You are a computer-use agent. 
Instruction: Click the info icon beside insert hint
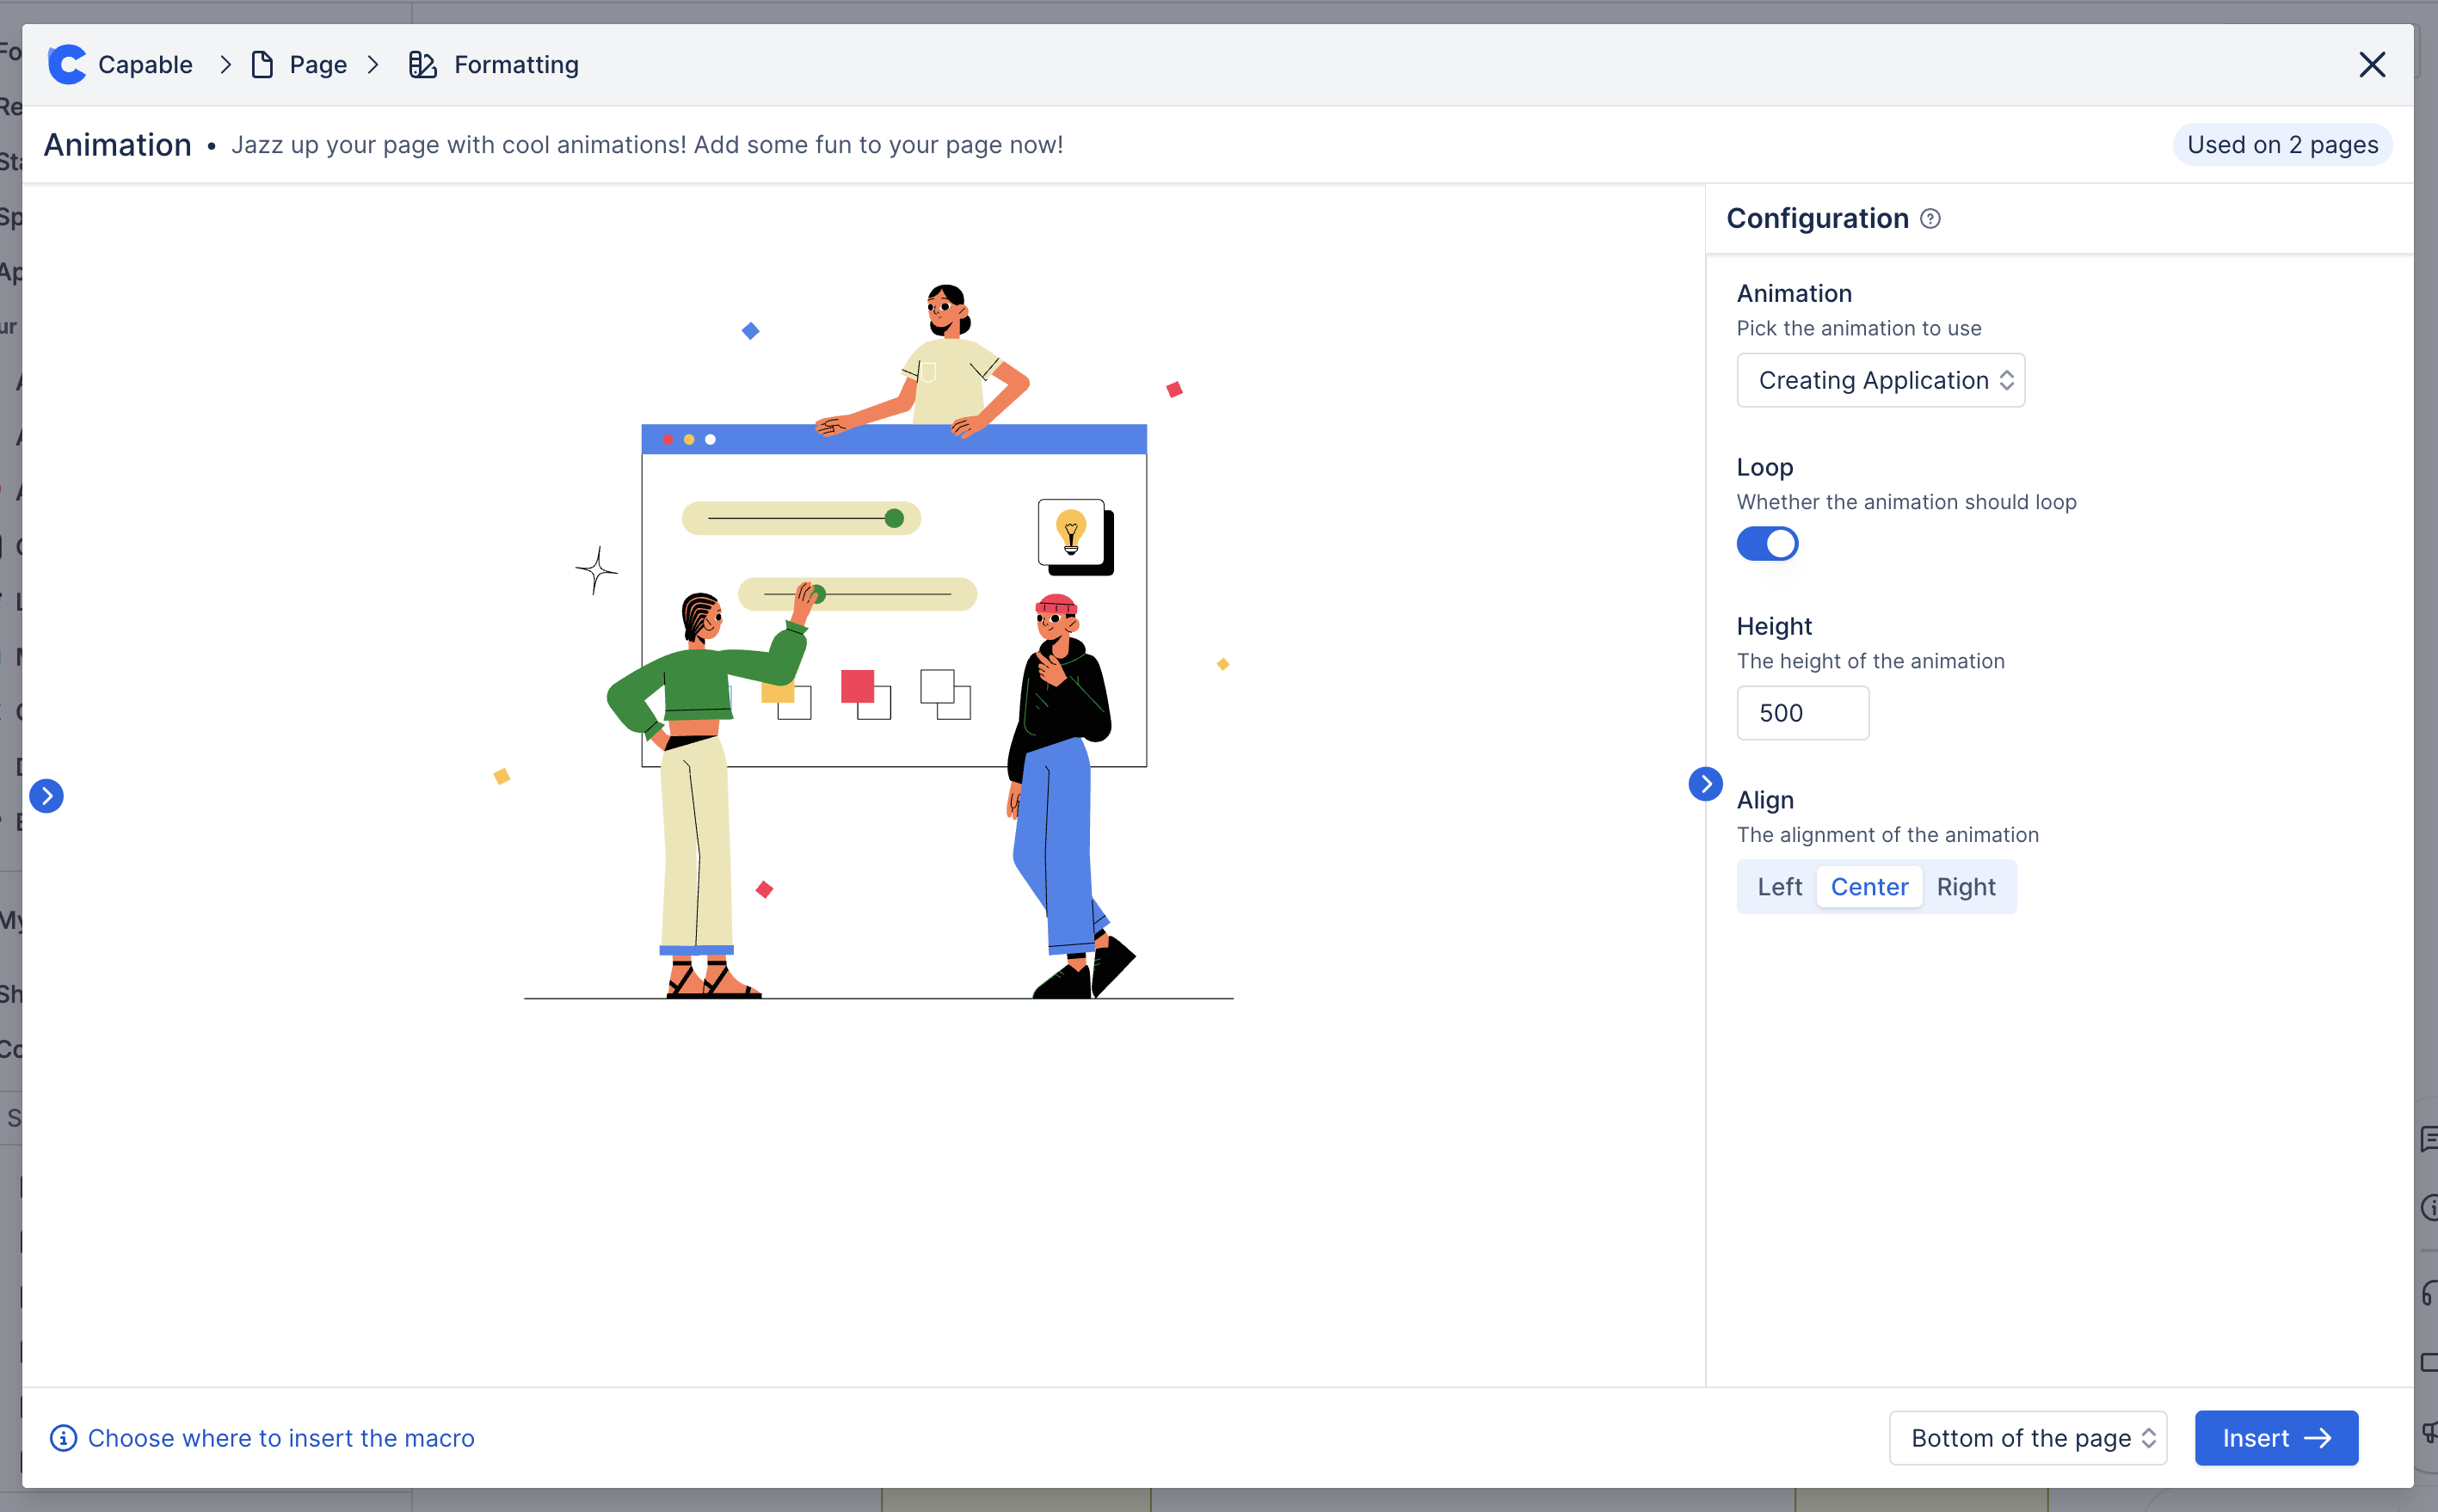(x=63, y=1438)
